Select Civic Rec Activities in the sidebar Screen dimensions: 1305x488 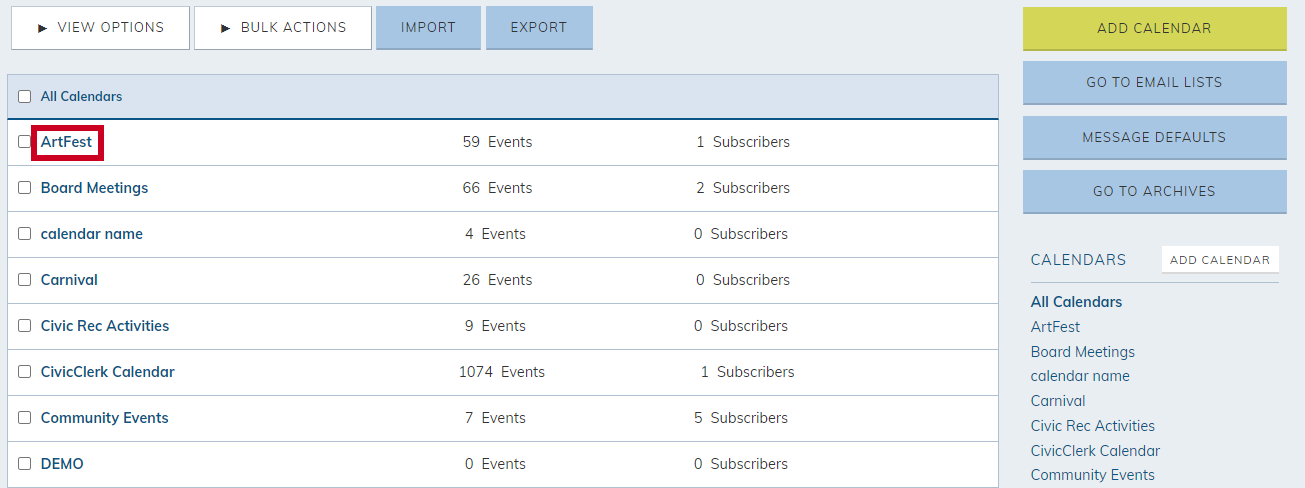(1093, 426)
